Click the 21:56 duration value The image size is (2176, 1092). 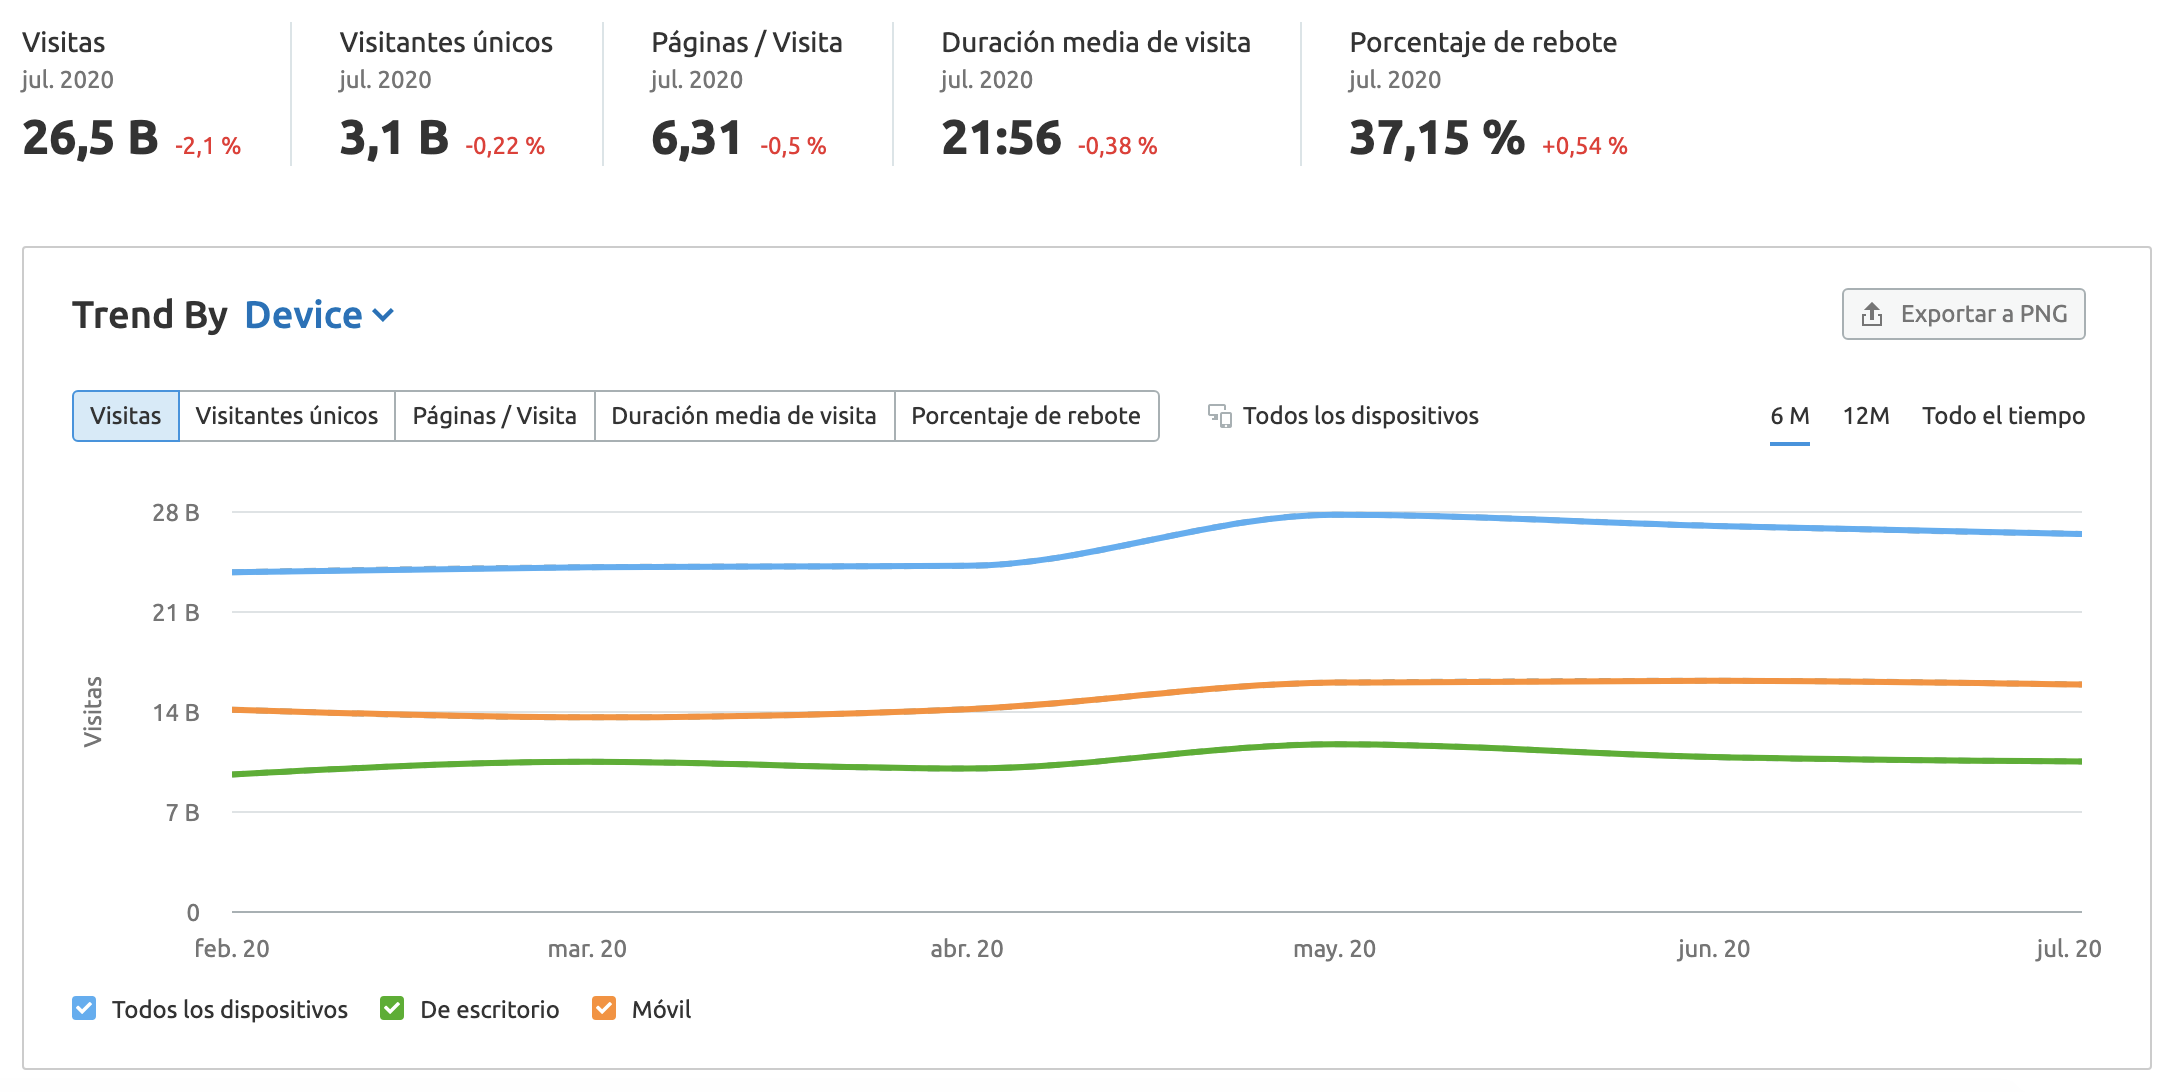(1001, 138)
